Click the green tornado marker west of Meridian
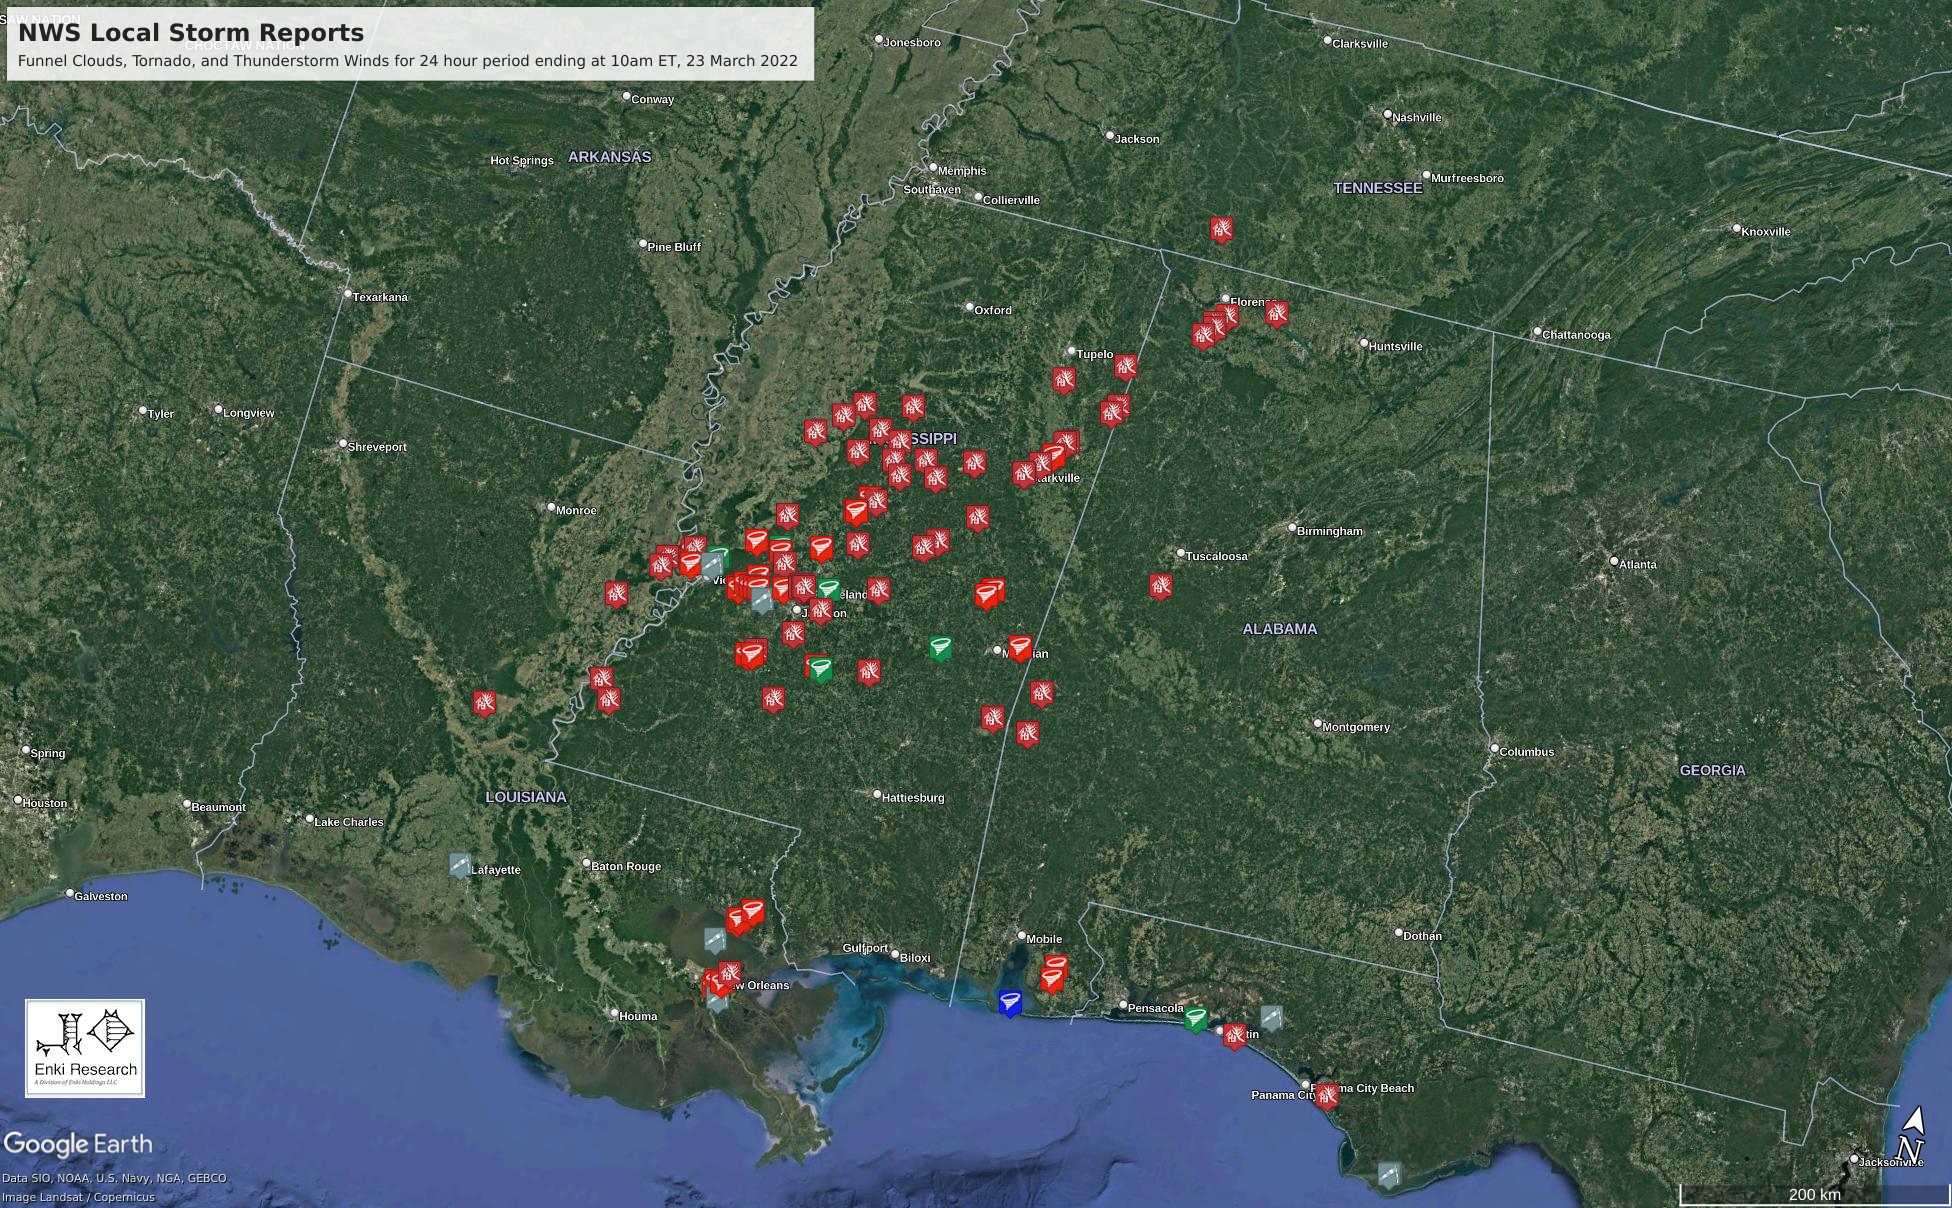1952x1208 pixels. 940,648
